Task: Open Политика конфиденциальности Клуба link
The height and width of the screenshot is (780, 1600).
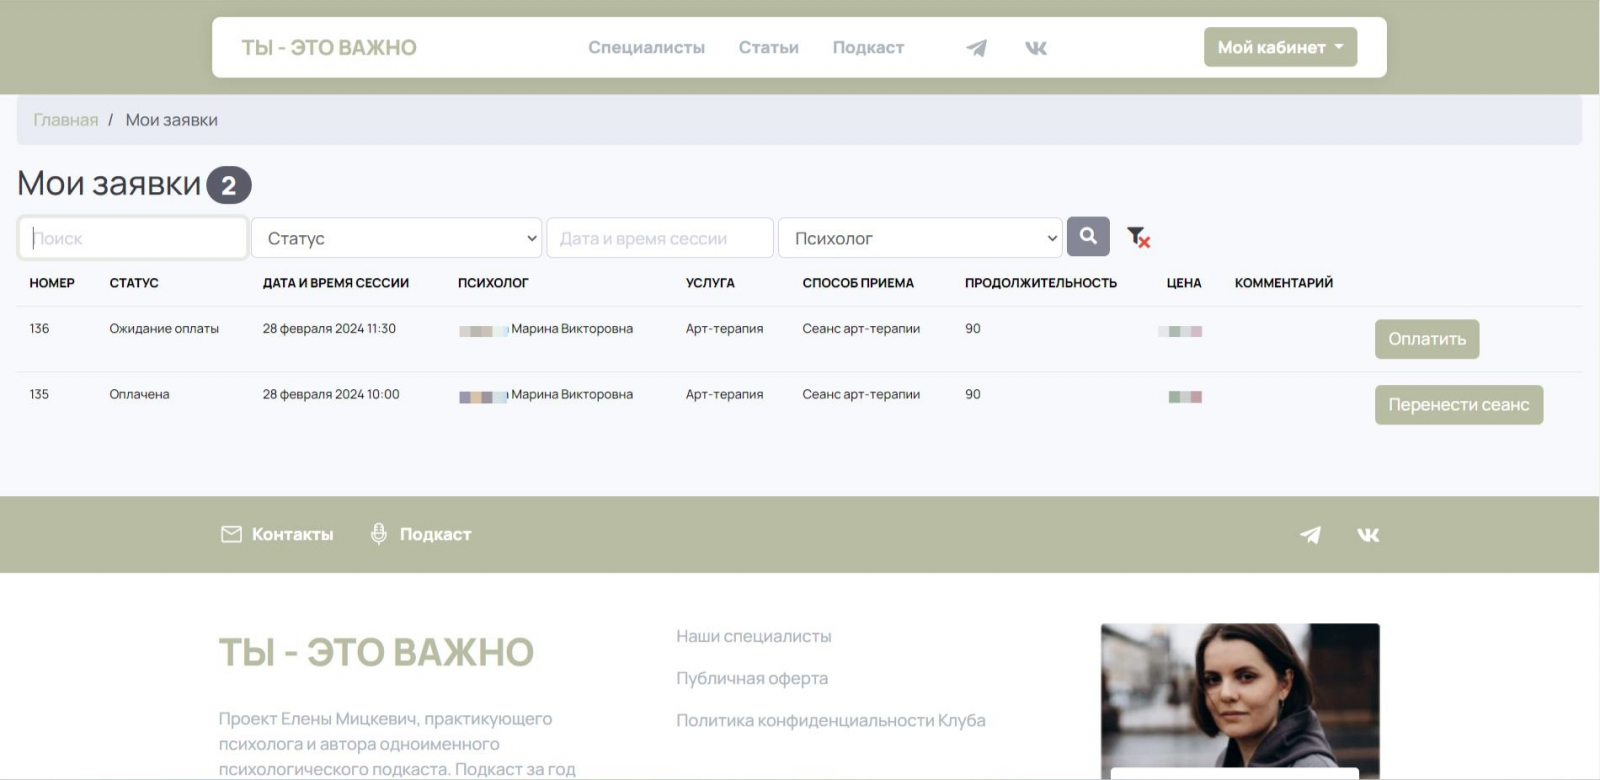Action: [831, 720]
